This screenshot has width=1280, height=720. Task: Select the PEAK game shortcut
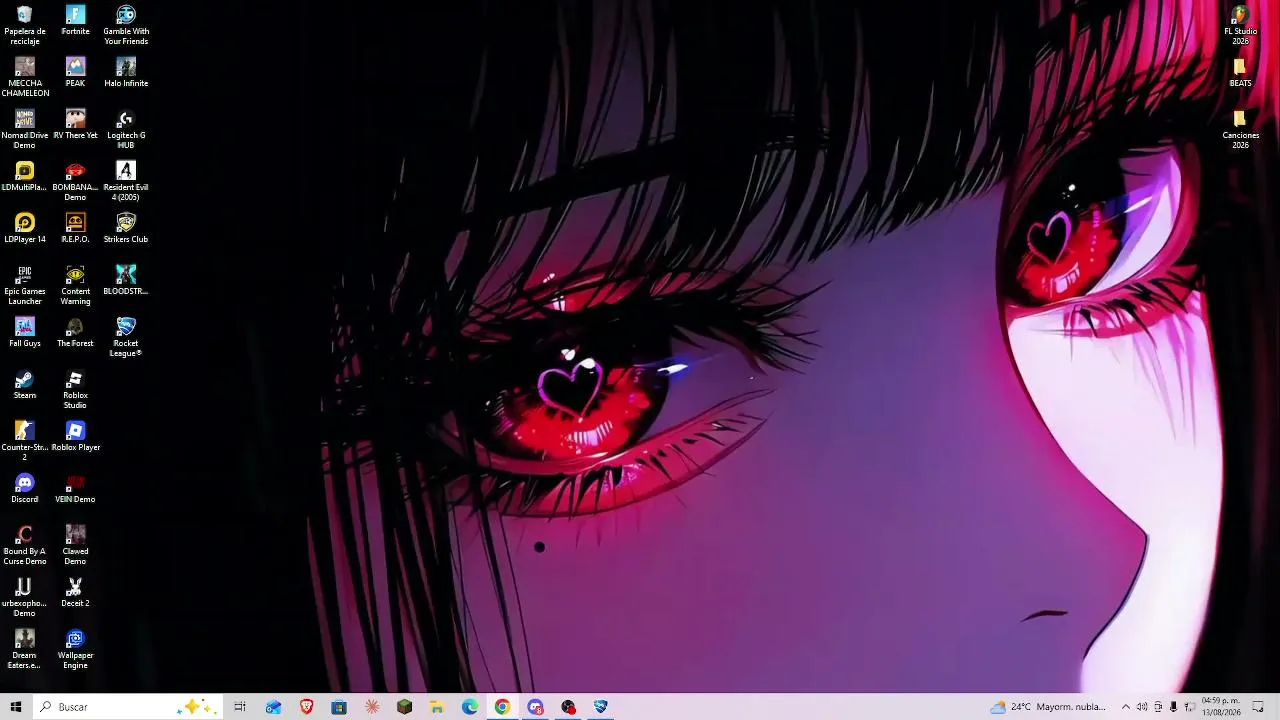[x=75, y=72]
